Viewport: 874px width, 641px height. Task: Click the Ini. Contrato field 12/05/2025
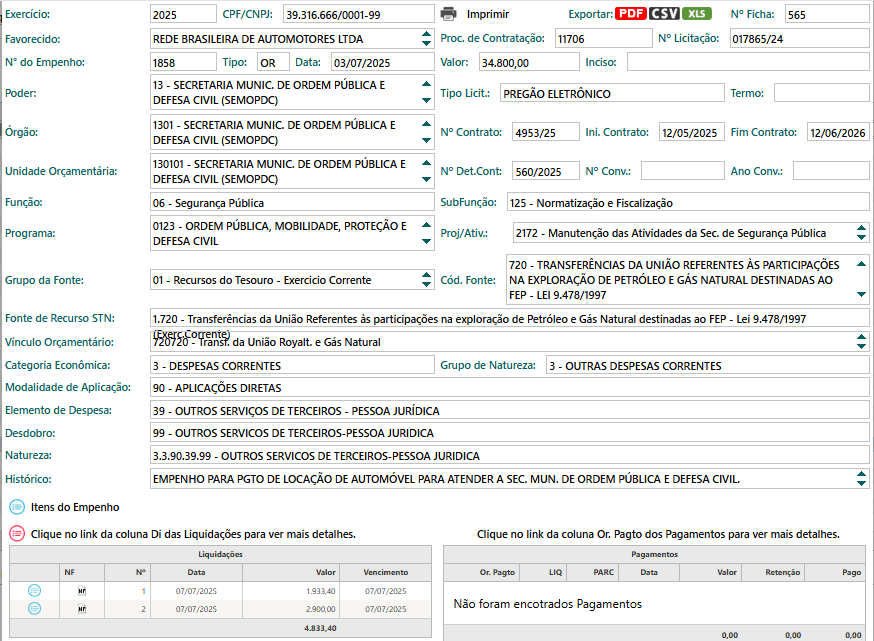[692, 133]
